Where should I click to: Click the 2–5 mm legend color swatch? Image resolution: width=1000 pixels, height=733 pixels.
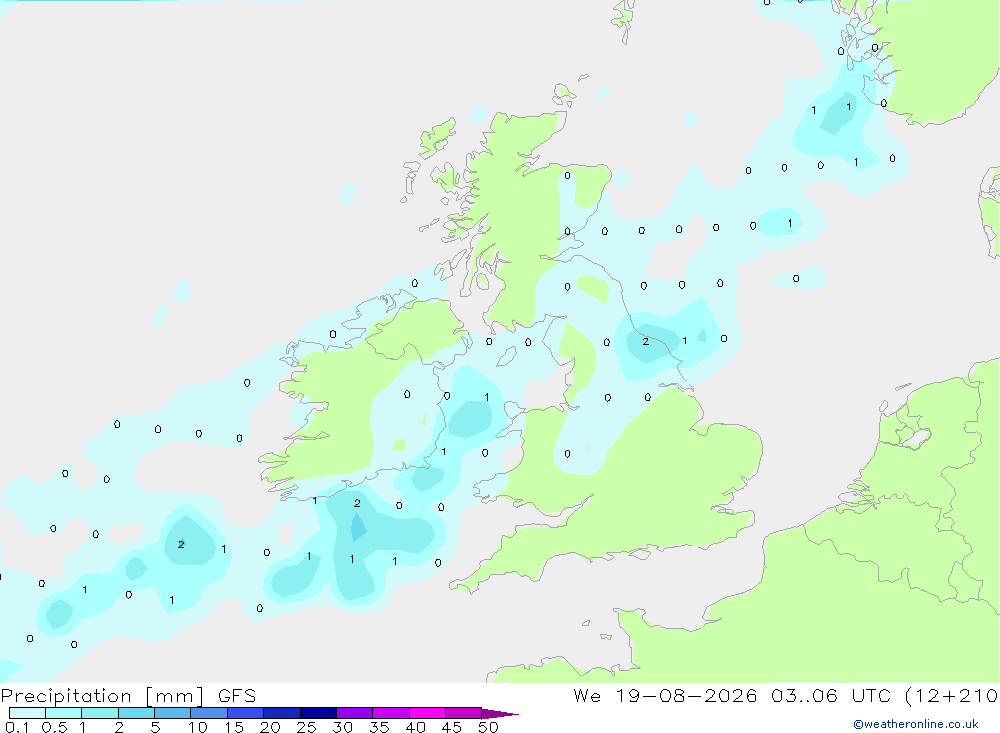136,713
